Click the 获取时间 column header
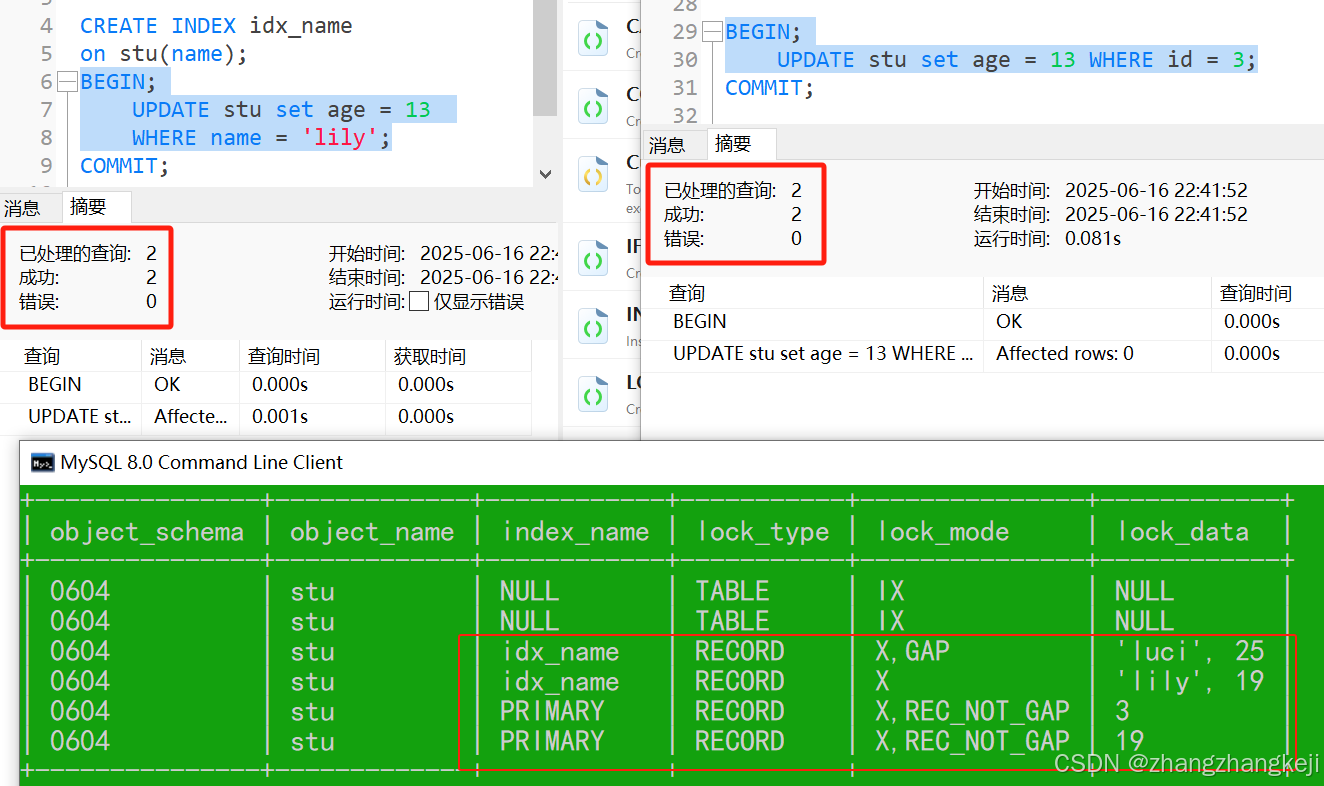This screenshot has width=1324, height=786. (x=430, y=356)
